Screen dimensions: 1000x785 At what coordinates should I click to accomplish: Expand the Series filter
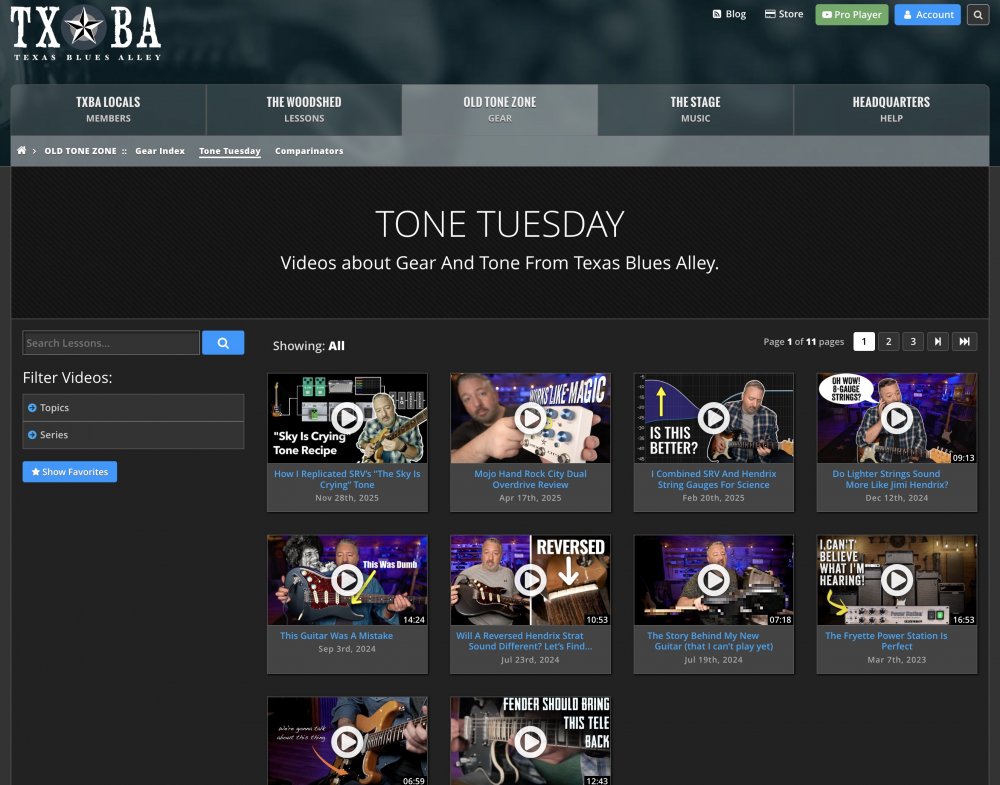point(133,435)
